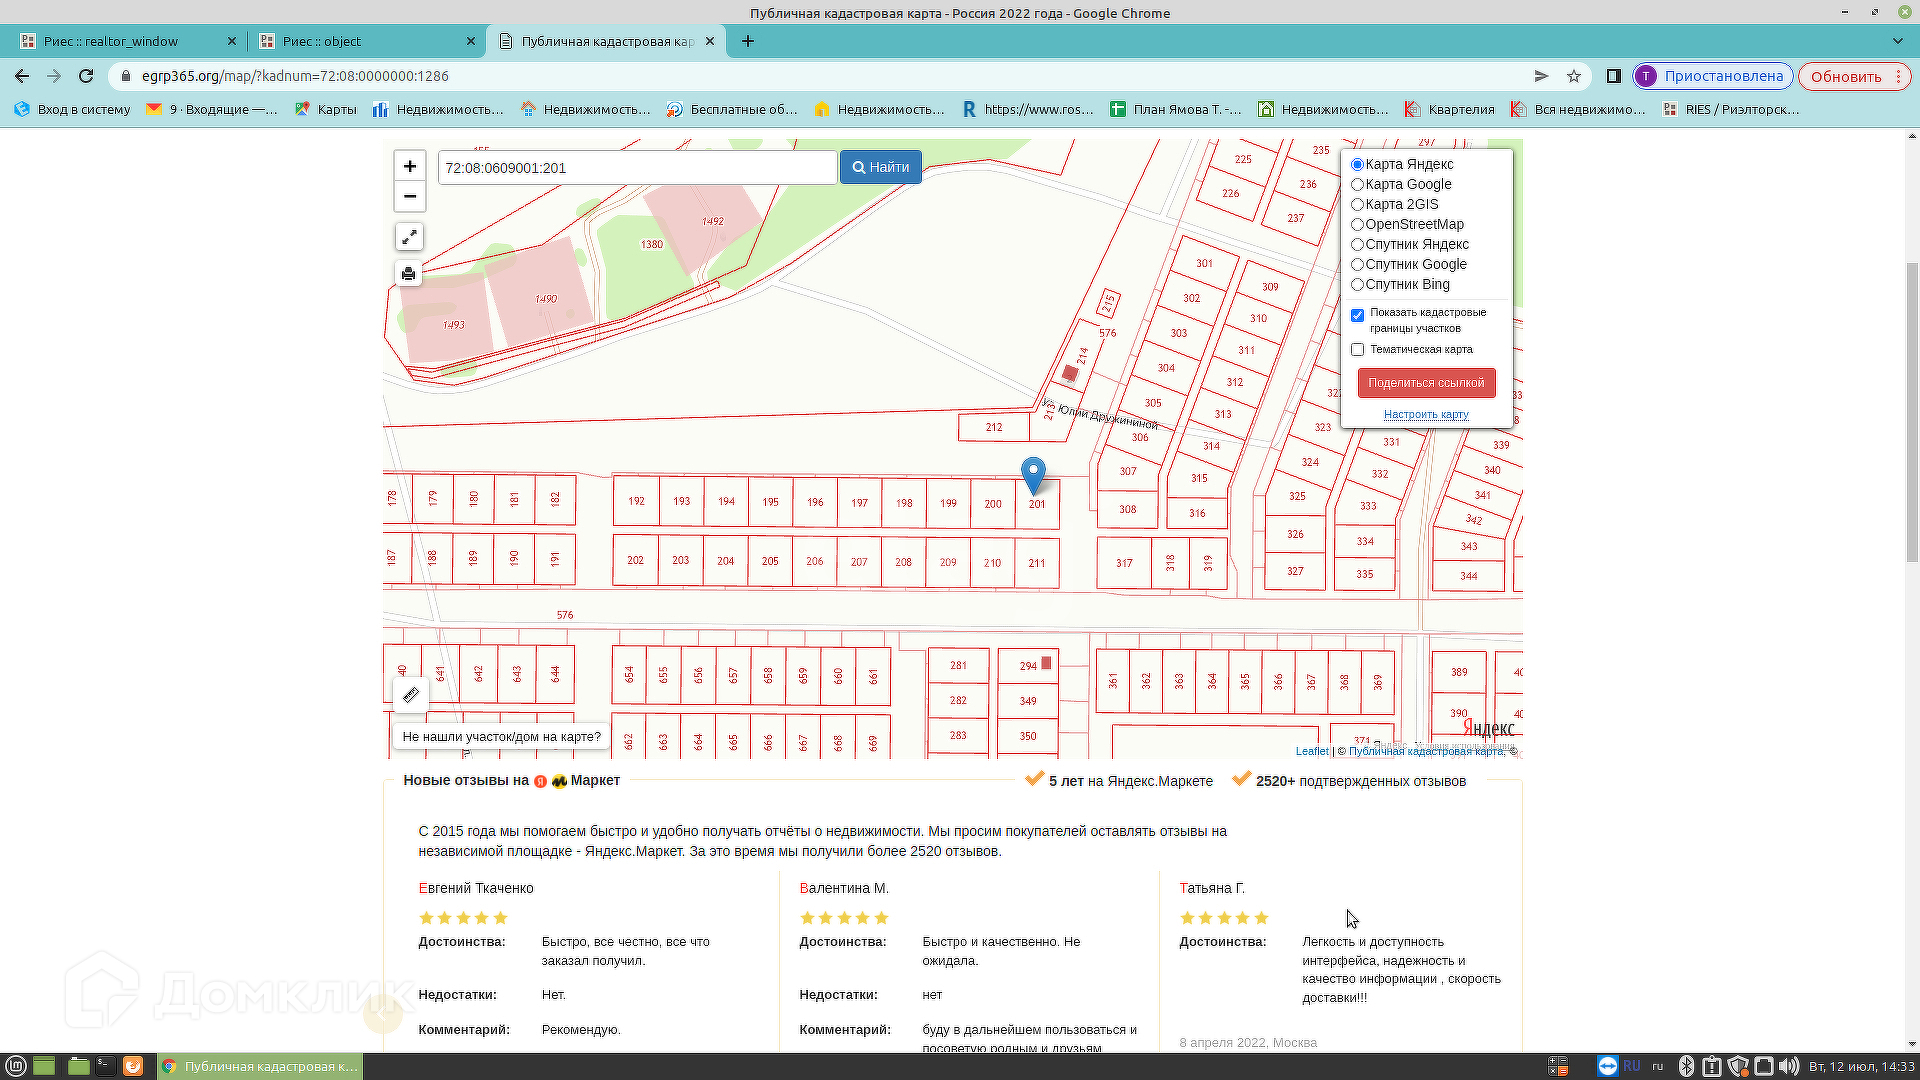Screen dimensions: 1920x1080
Task: Bookmark this page with star icon
Action: (1574, 76)
